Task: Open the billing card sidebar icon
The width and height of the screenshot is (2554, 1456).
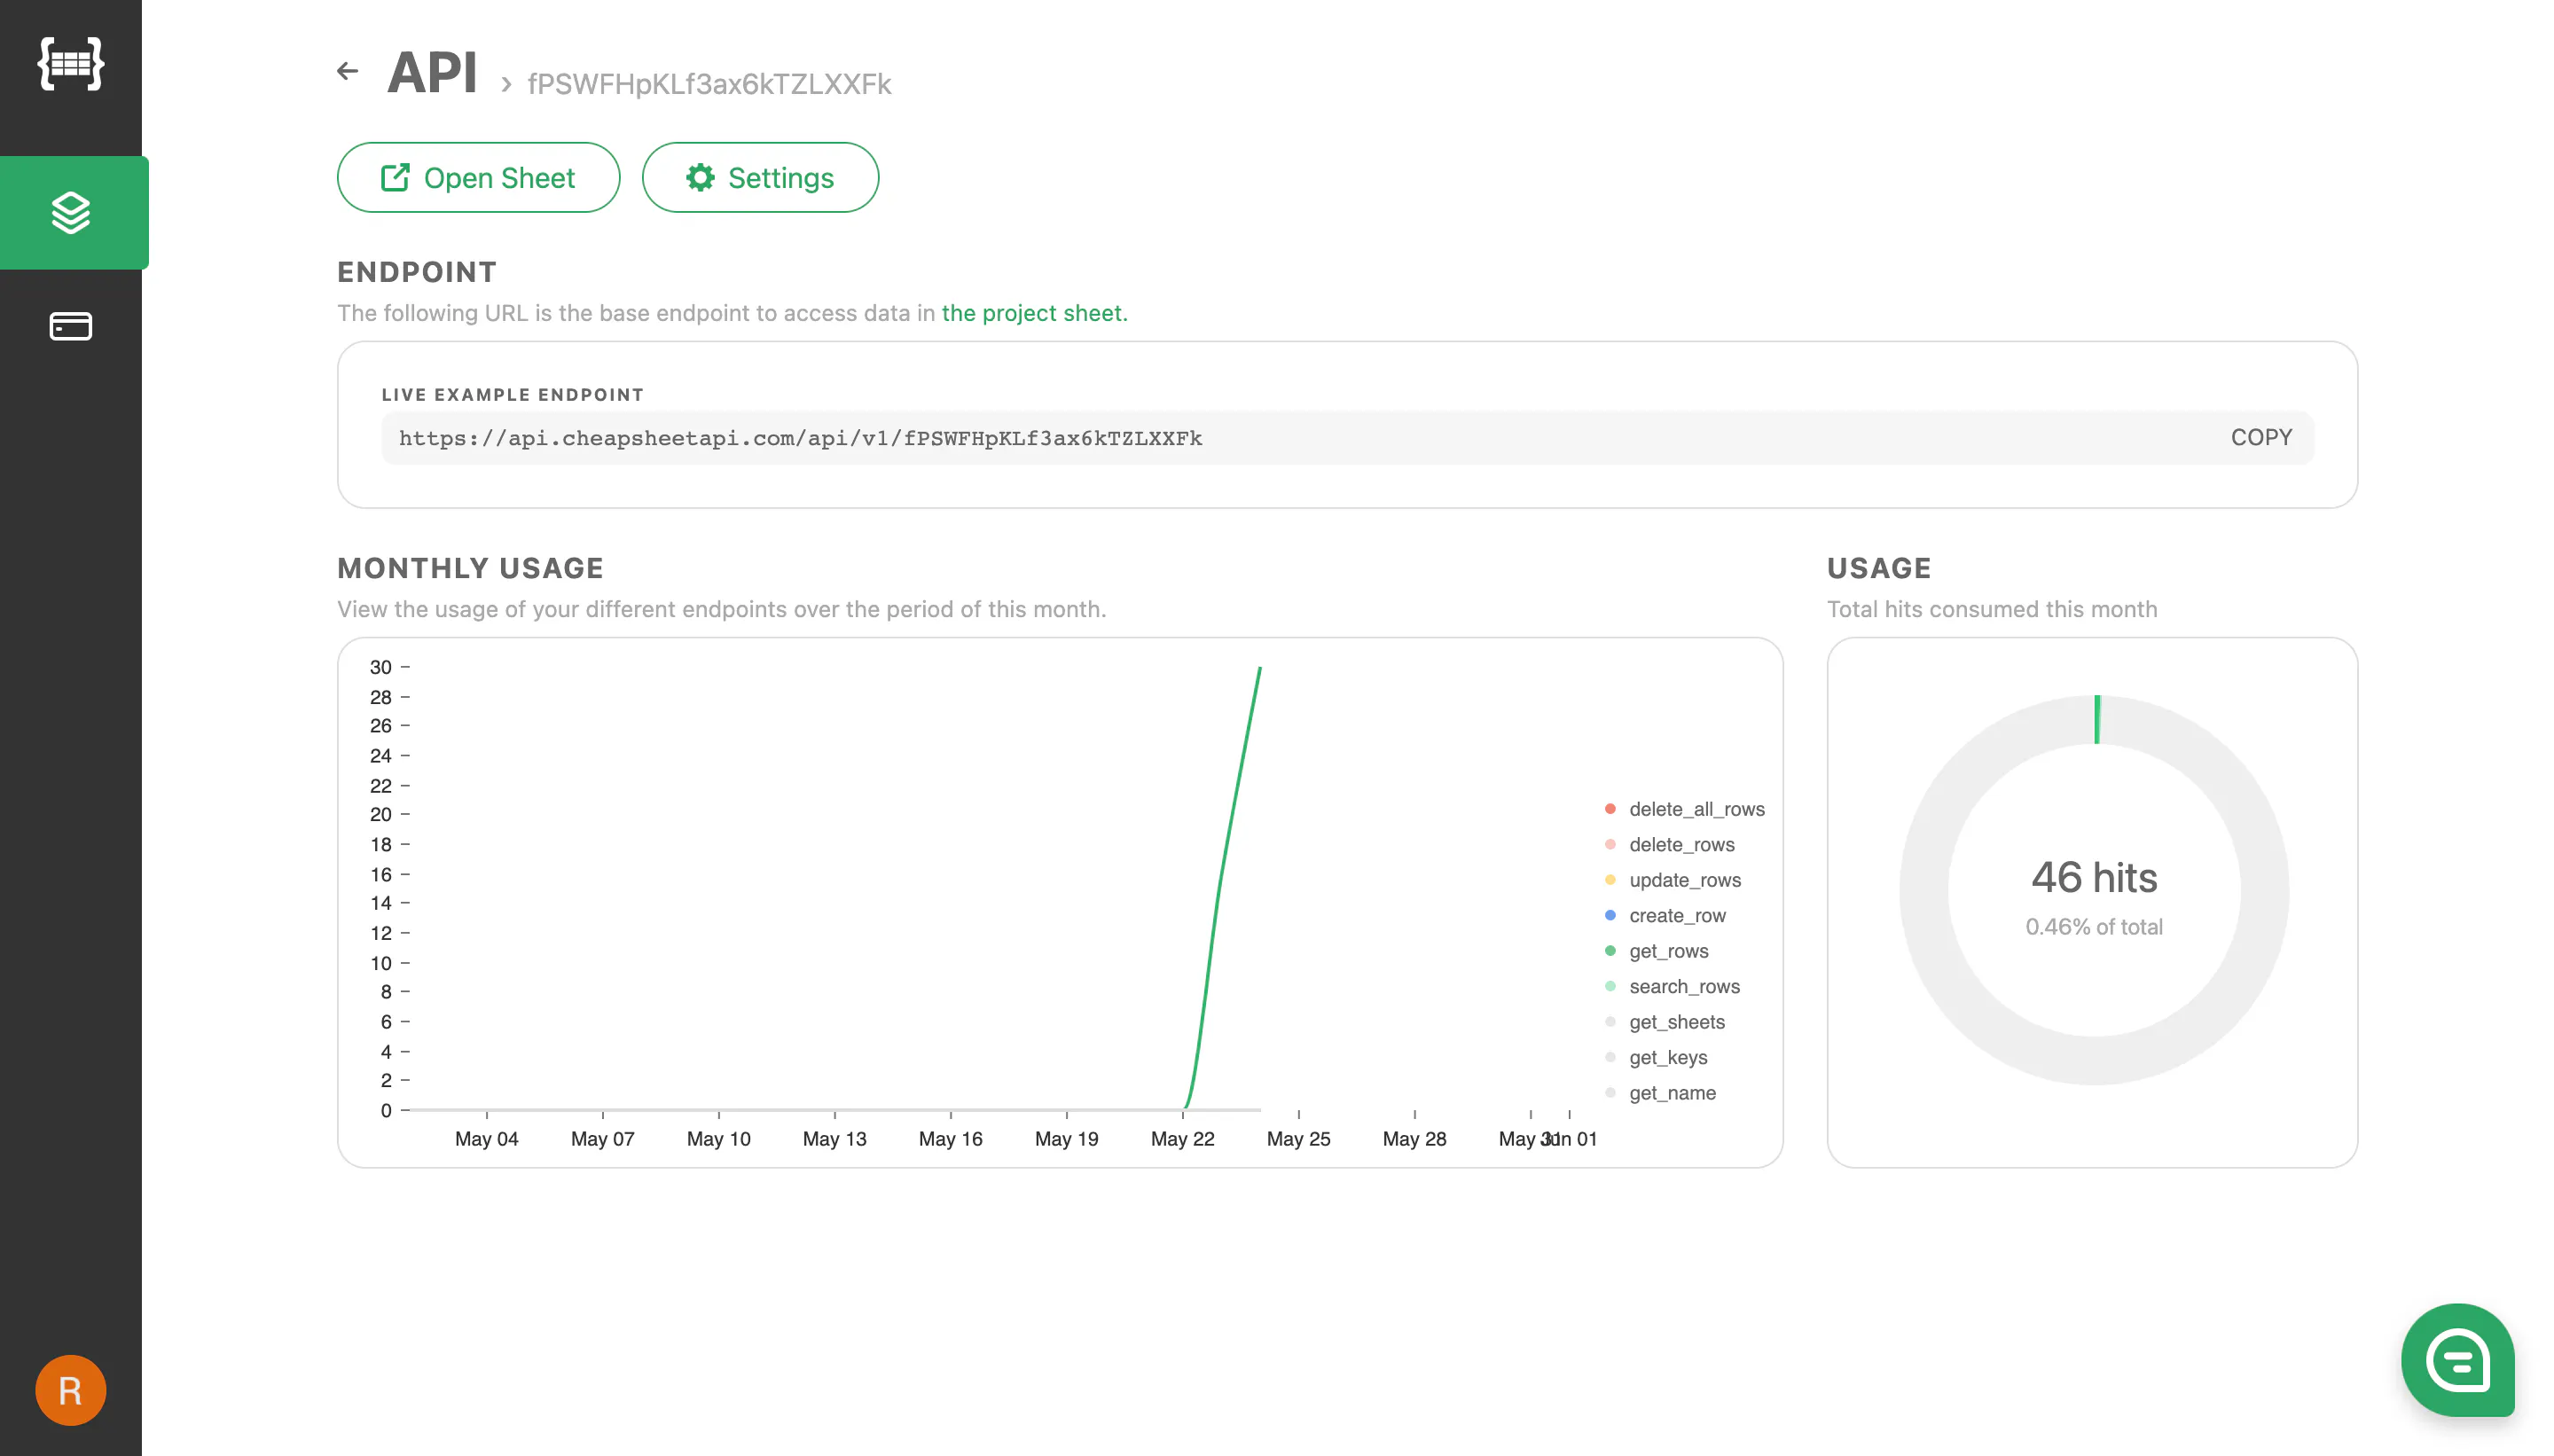Action: [71, 326]
